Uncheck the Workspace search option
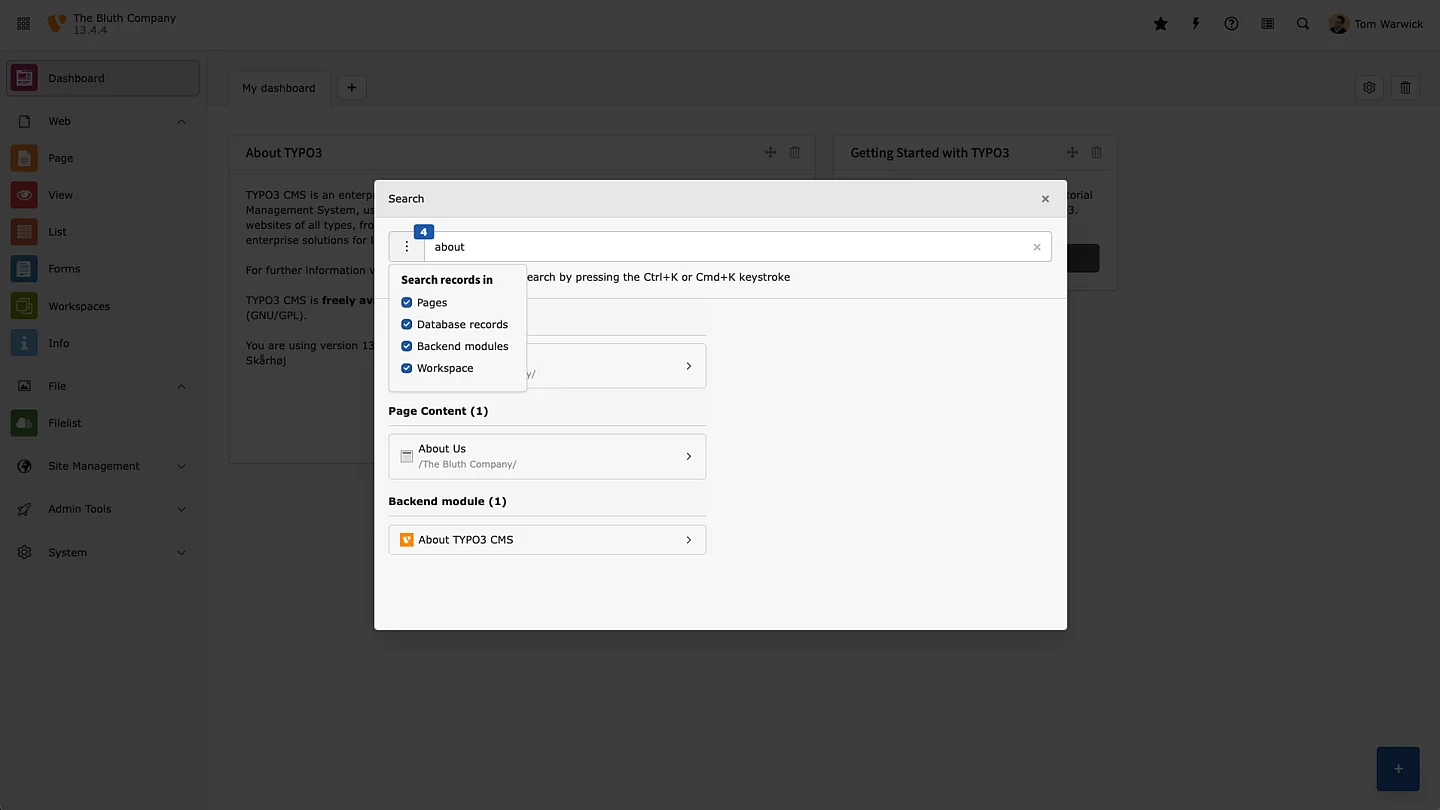Screen dimensions: 1440x810 point(406,368)
